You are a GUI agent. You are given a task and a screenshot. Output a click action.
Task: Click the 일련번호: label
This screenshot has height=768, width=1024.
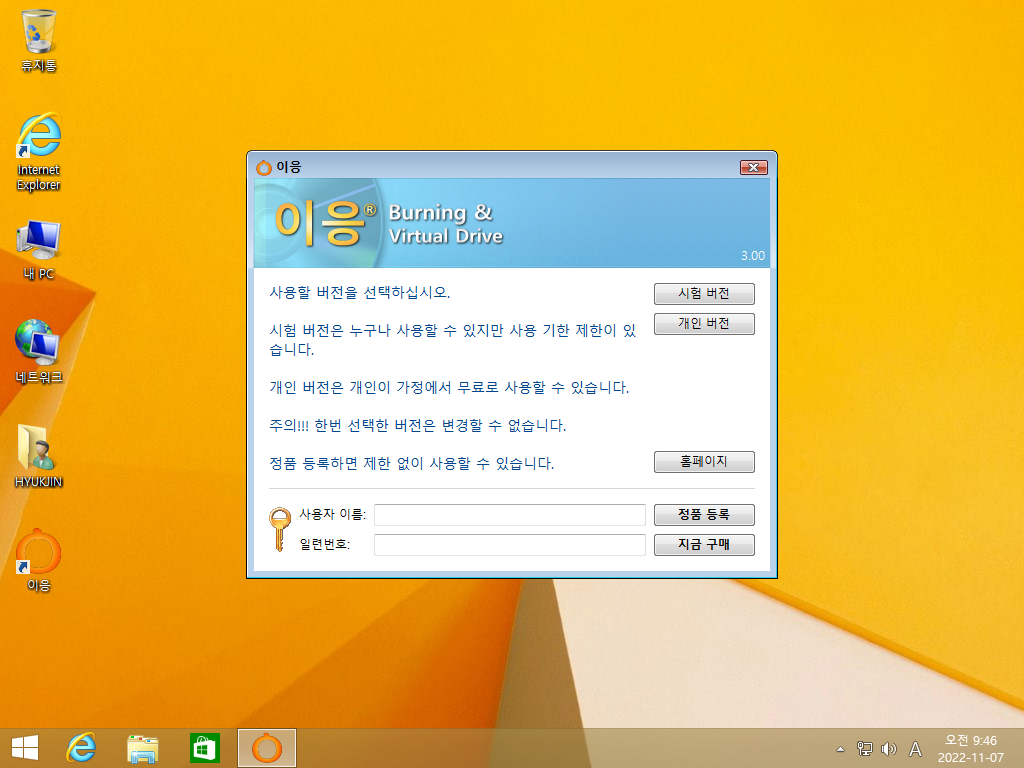(325, 545)
